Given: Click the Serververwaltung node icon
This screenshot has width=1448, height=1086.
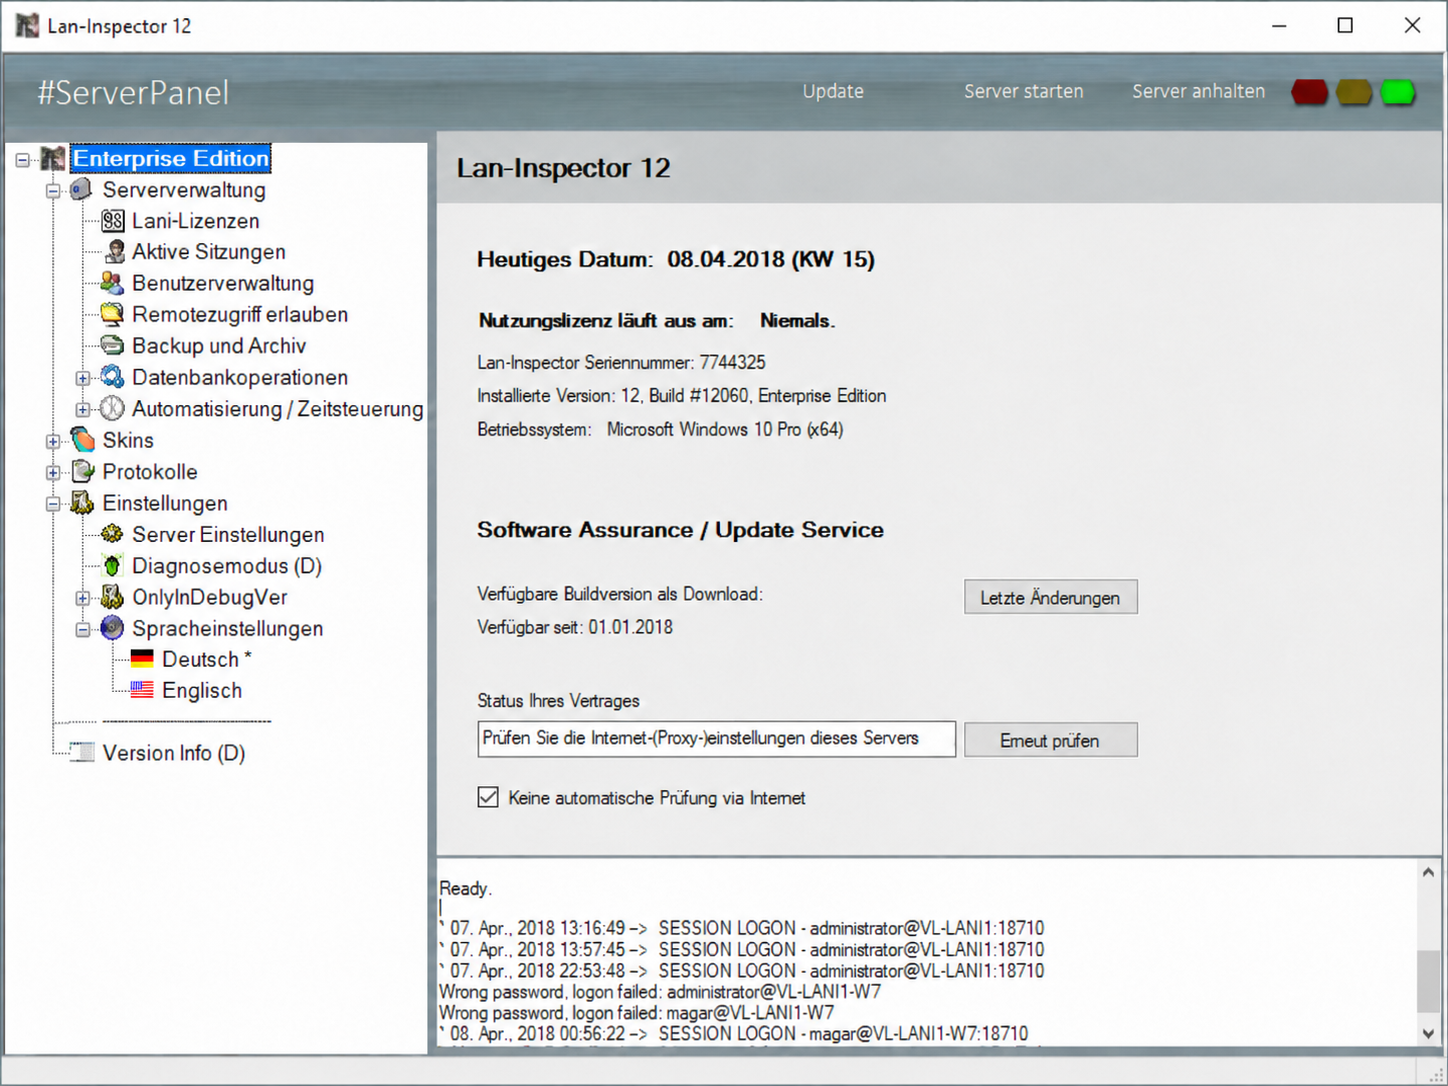Looking at the screenshot, I should (x=82, y=189).
